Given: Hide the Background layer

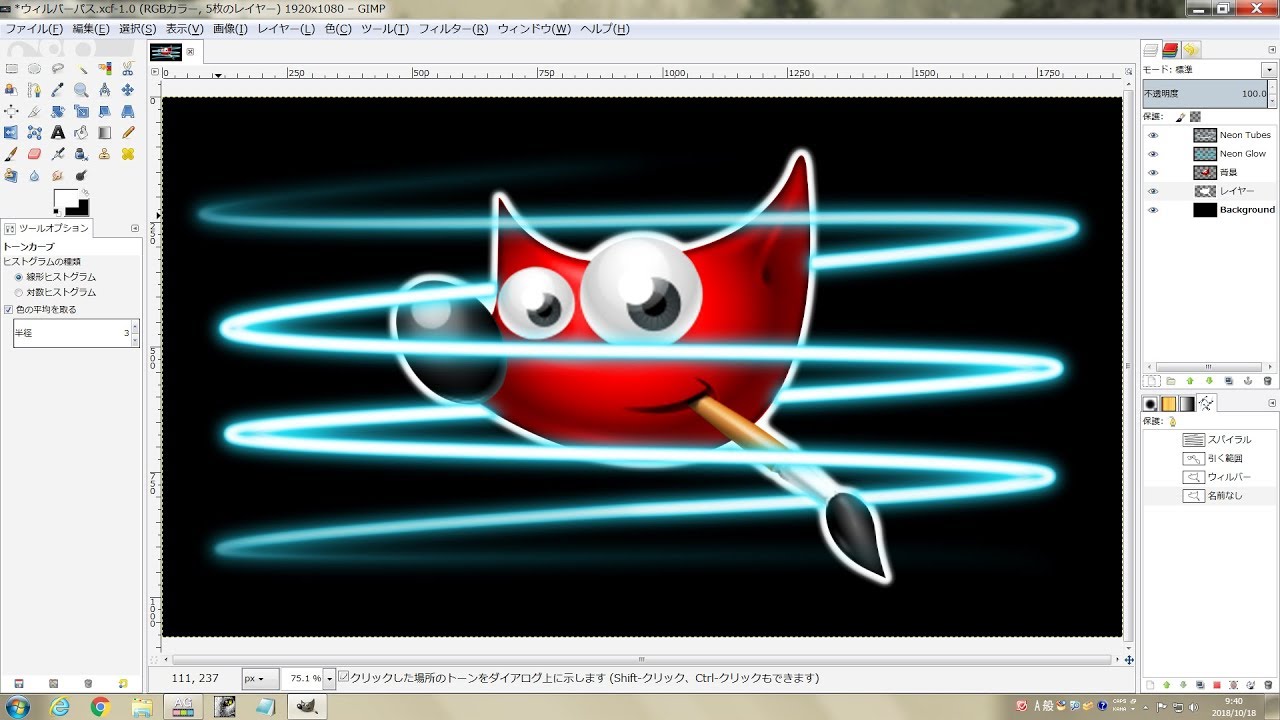Looking at the screenshot, I should tap(1153, 210).
